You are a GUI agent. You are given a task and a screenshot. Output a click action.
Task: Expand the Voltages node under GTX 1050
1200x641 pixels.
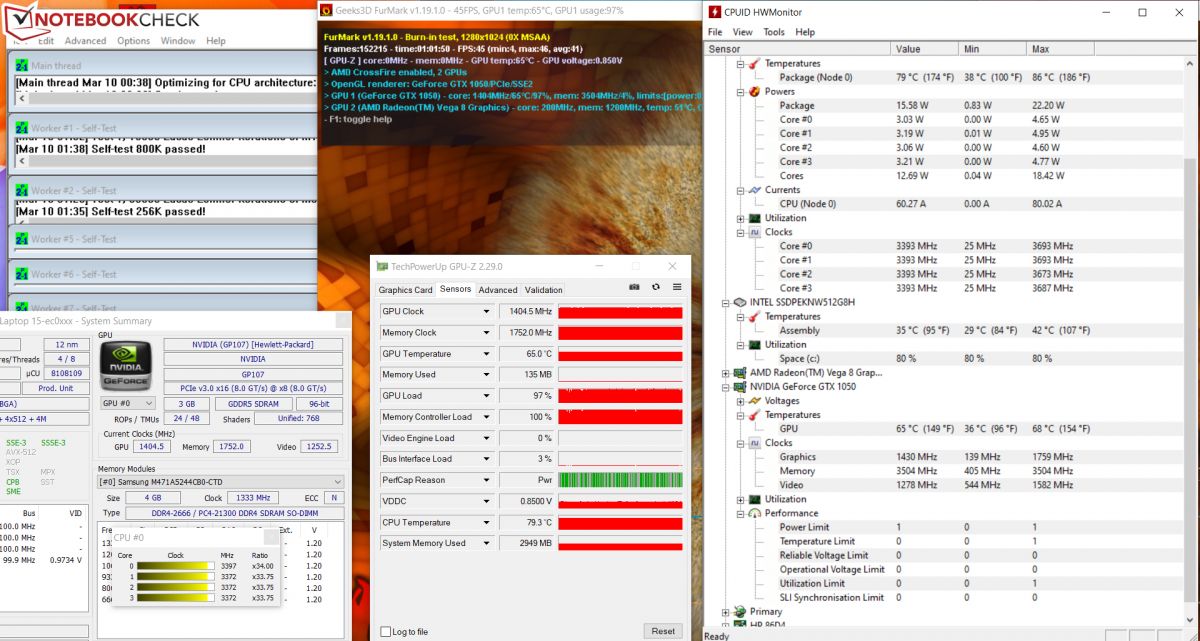click(x=740, y=400)
